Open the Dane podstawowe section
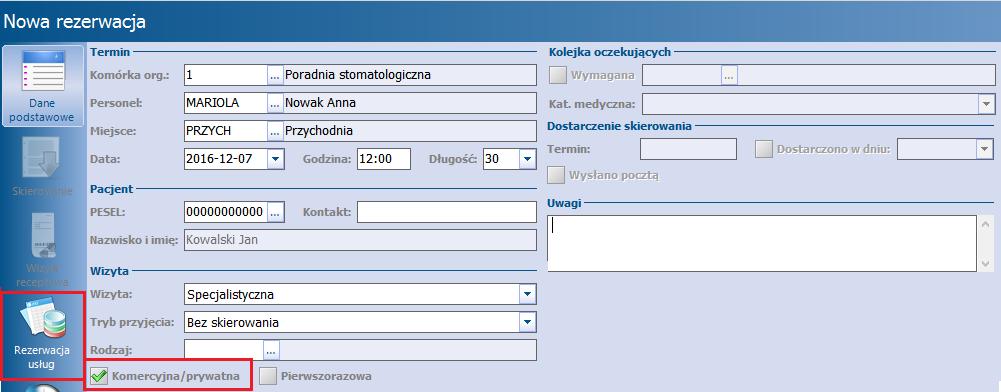Viewport: 1001px width, 392px height. click(x=43, y=86)
